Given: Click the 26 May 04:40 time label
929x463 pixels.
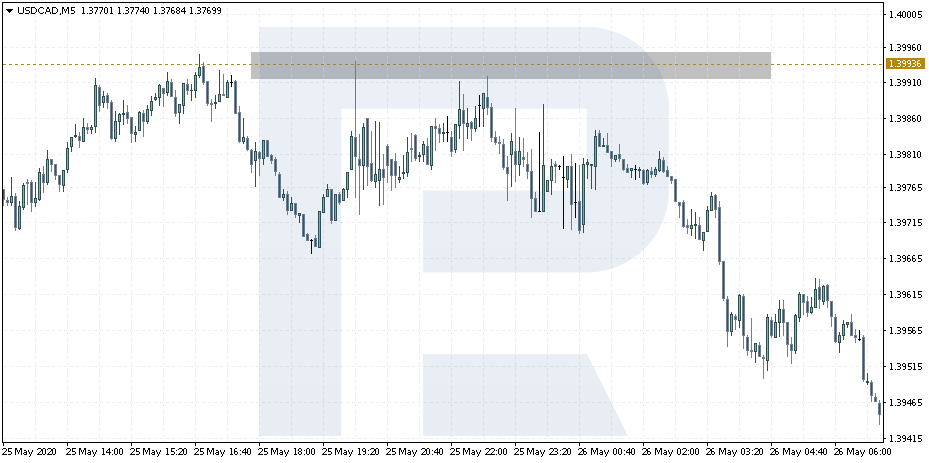Looking at the screenshot, I should pyautogui.click(x=799, y=452).
